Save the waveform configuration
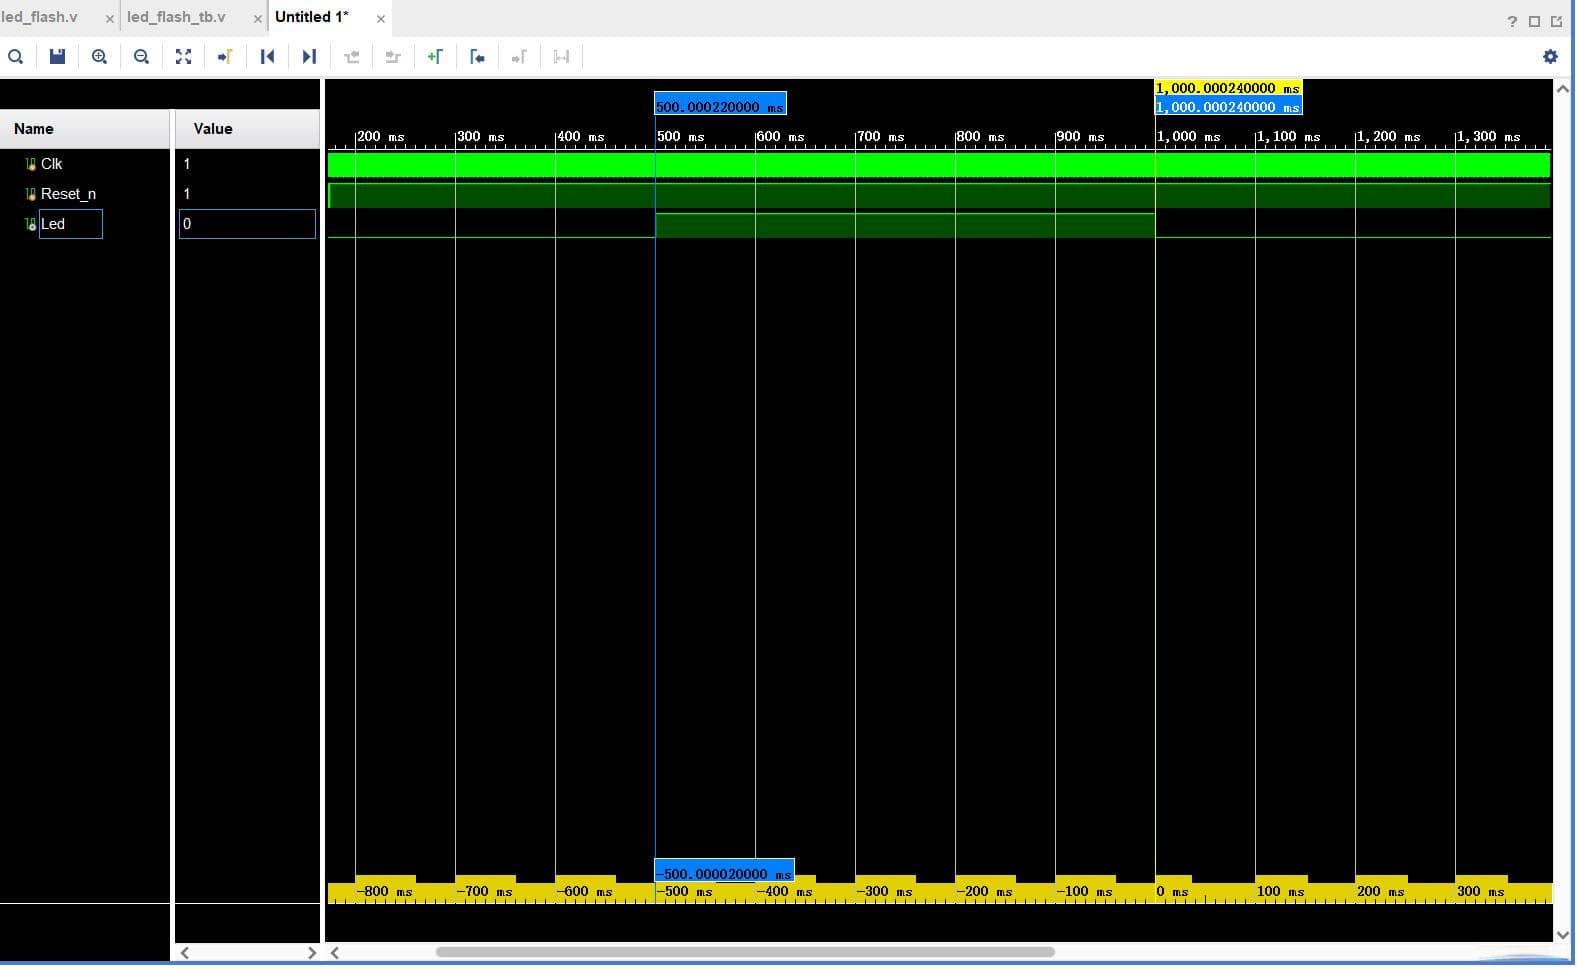1577x969 pixels. [57, 57]
